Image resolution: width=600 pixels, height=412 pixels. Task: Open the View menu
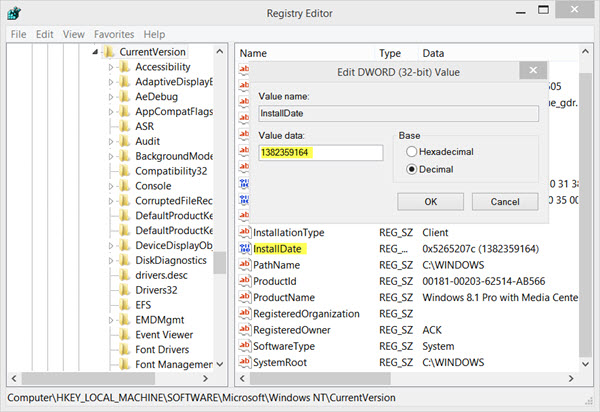coord(73,34)
